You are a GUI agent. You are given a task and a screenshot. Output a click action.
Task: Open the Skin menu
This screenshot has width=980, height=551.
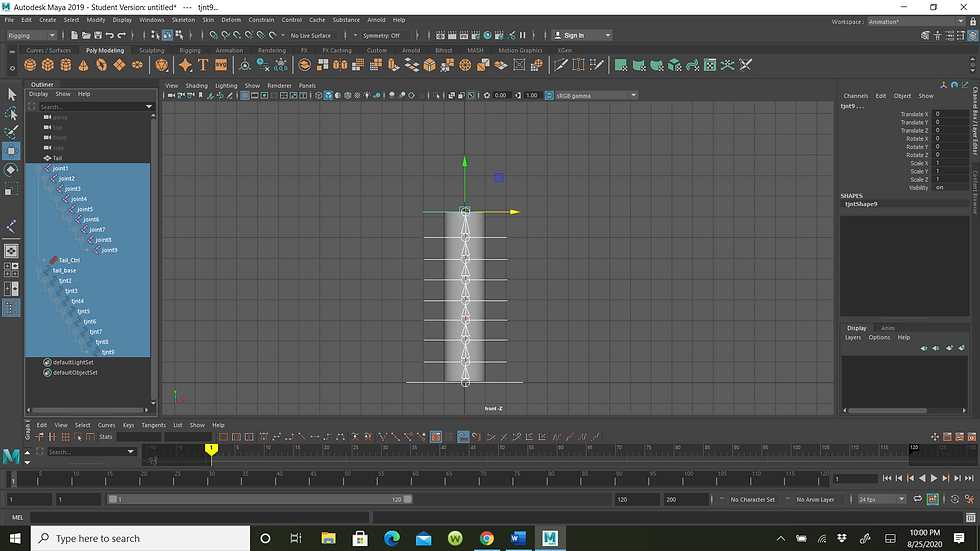[208, 20]
